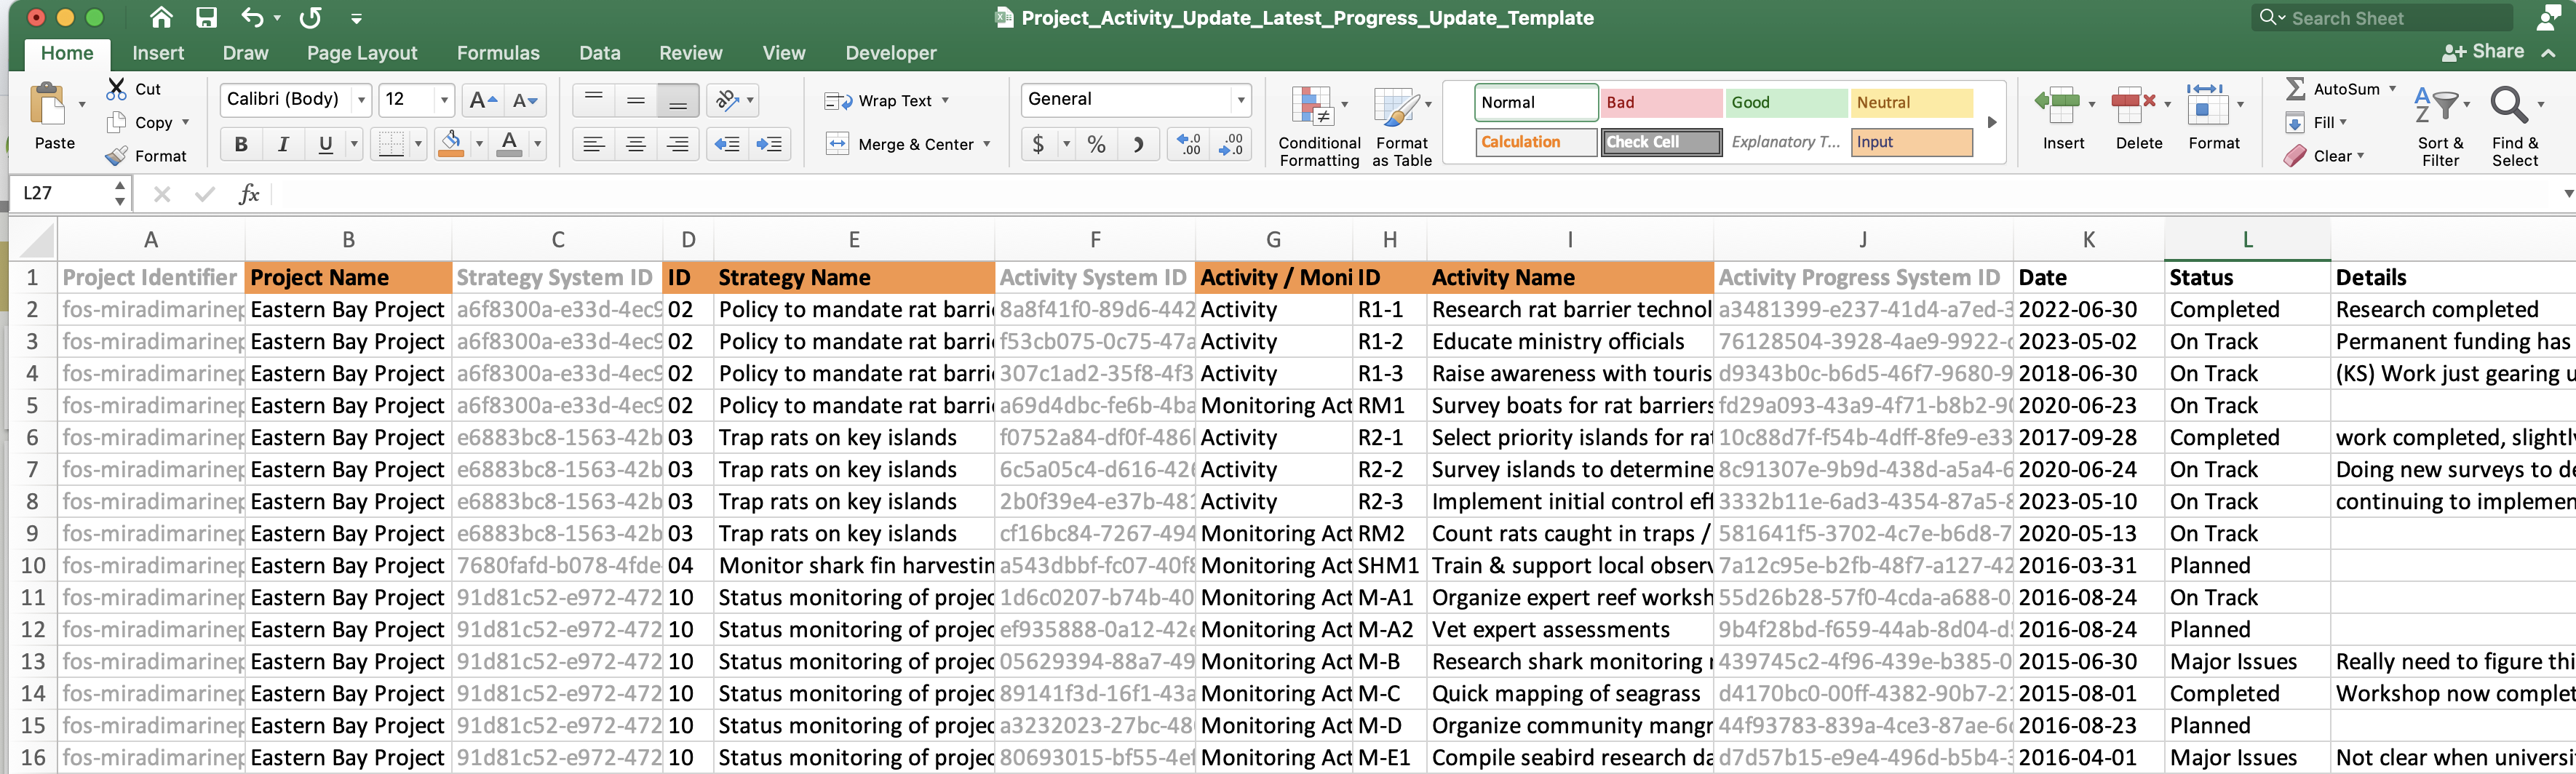The width and height of the screenshot is (2576, 774).
Task: Open the General number format dropdown
Action: point(1241,100)
